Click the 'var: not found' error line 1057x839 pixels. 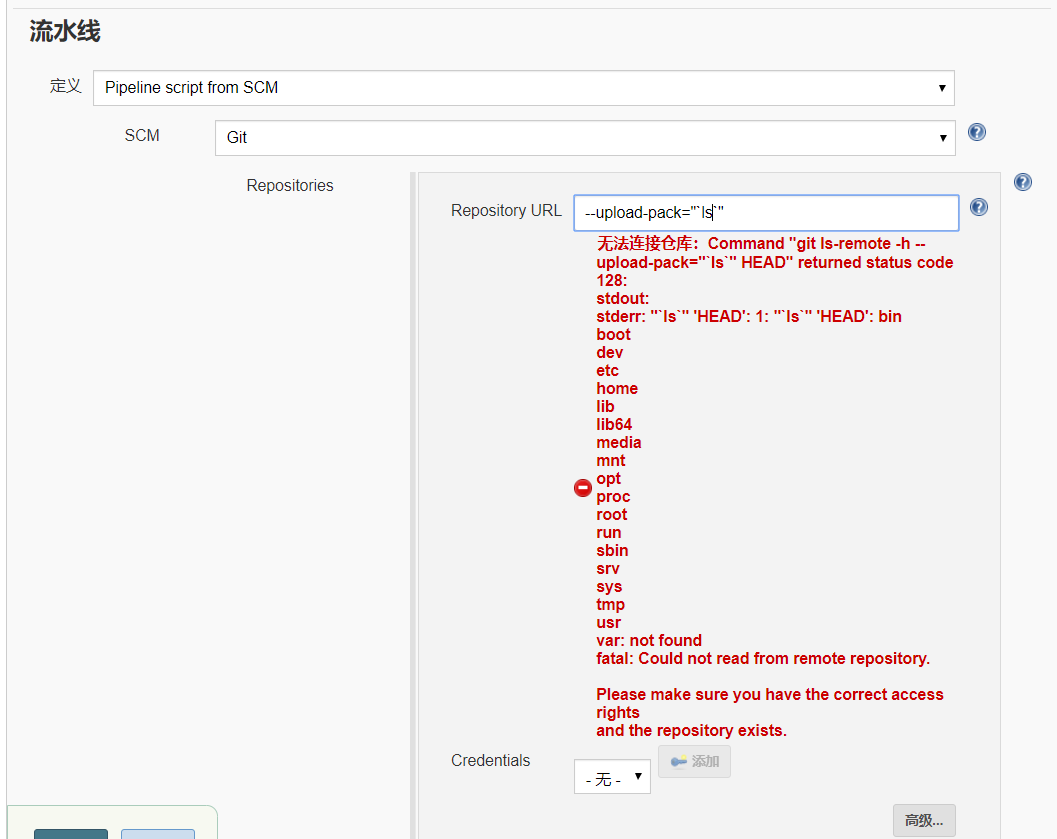tap(649, 640)
